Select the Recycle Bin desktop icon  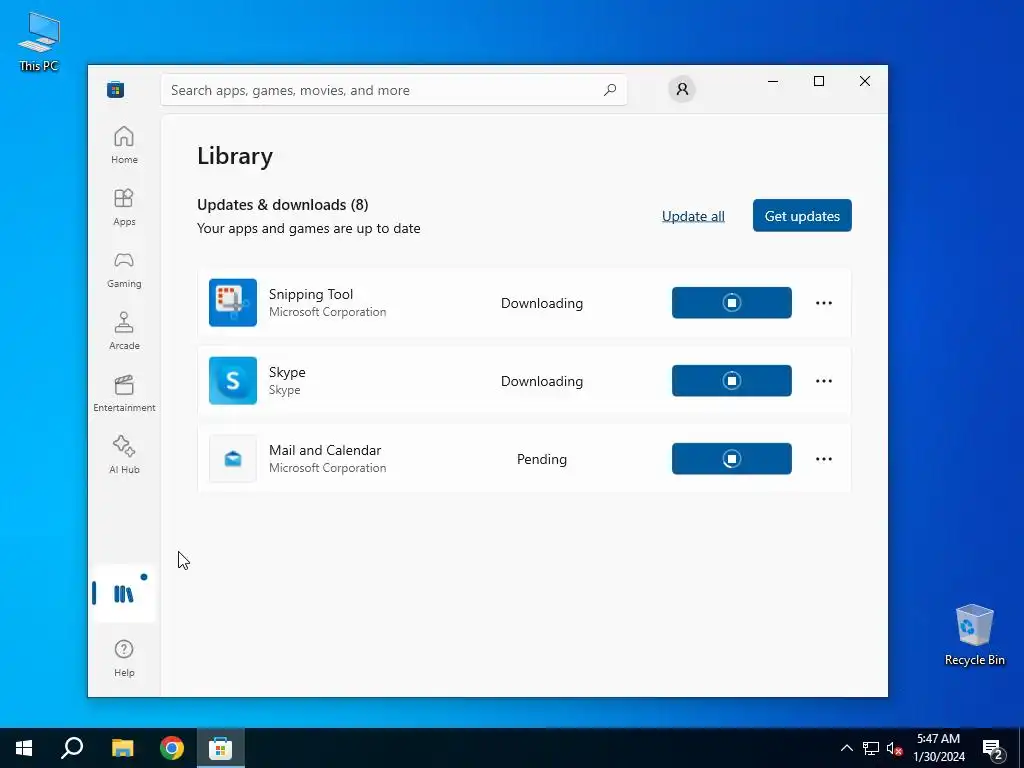[974, 635]
